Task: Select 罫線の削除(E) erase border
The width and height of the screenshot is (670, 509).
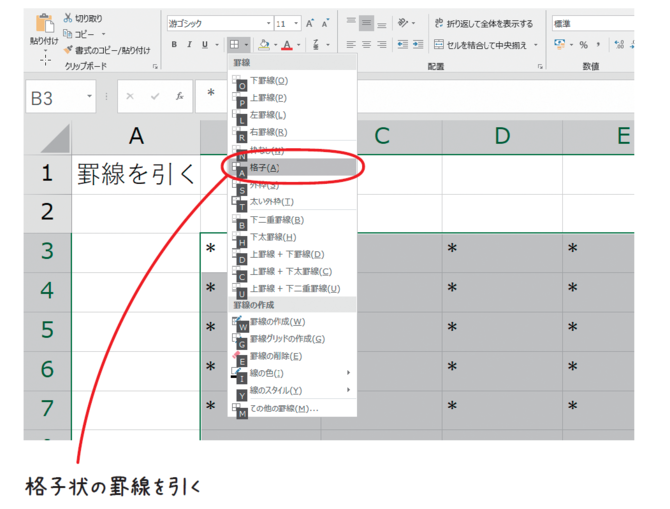Action: pyautogui.click(x=293, y=356)
